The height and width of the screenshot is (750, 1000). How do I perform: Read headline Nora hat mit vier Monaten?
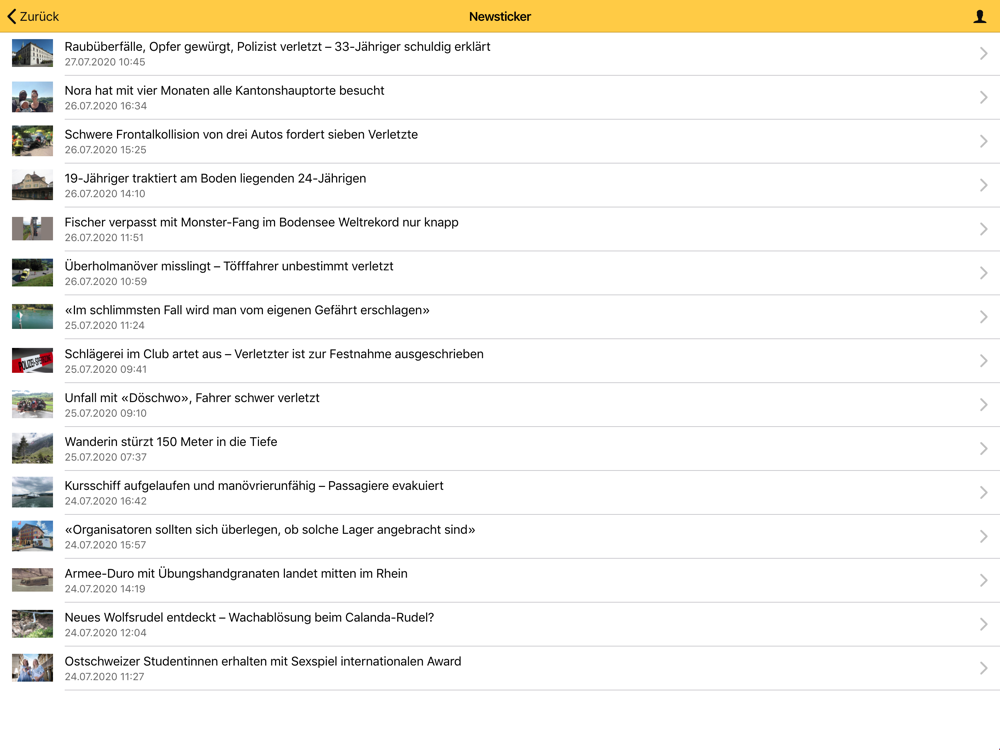pos(224,91)
